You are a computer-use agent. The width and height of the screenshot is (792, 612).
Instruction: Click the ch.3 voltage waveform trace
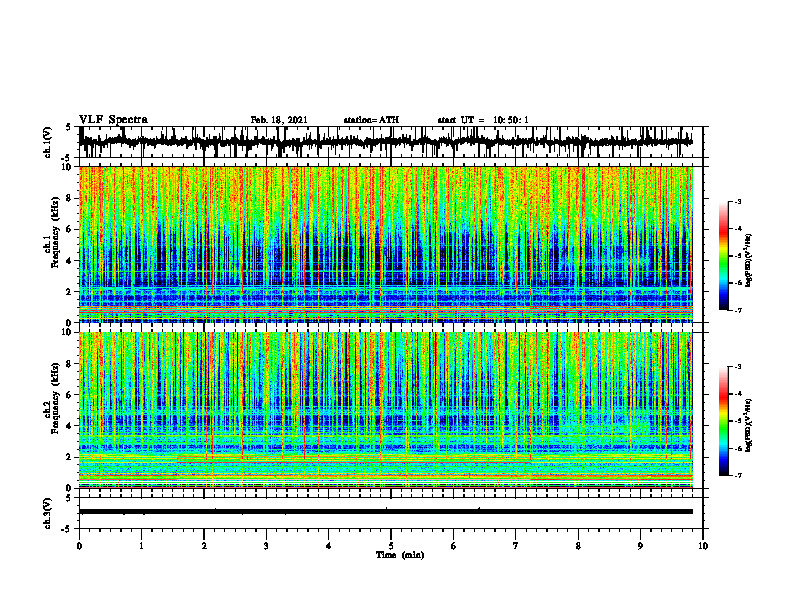click(385, 512)
